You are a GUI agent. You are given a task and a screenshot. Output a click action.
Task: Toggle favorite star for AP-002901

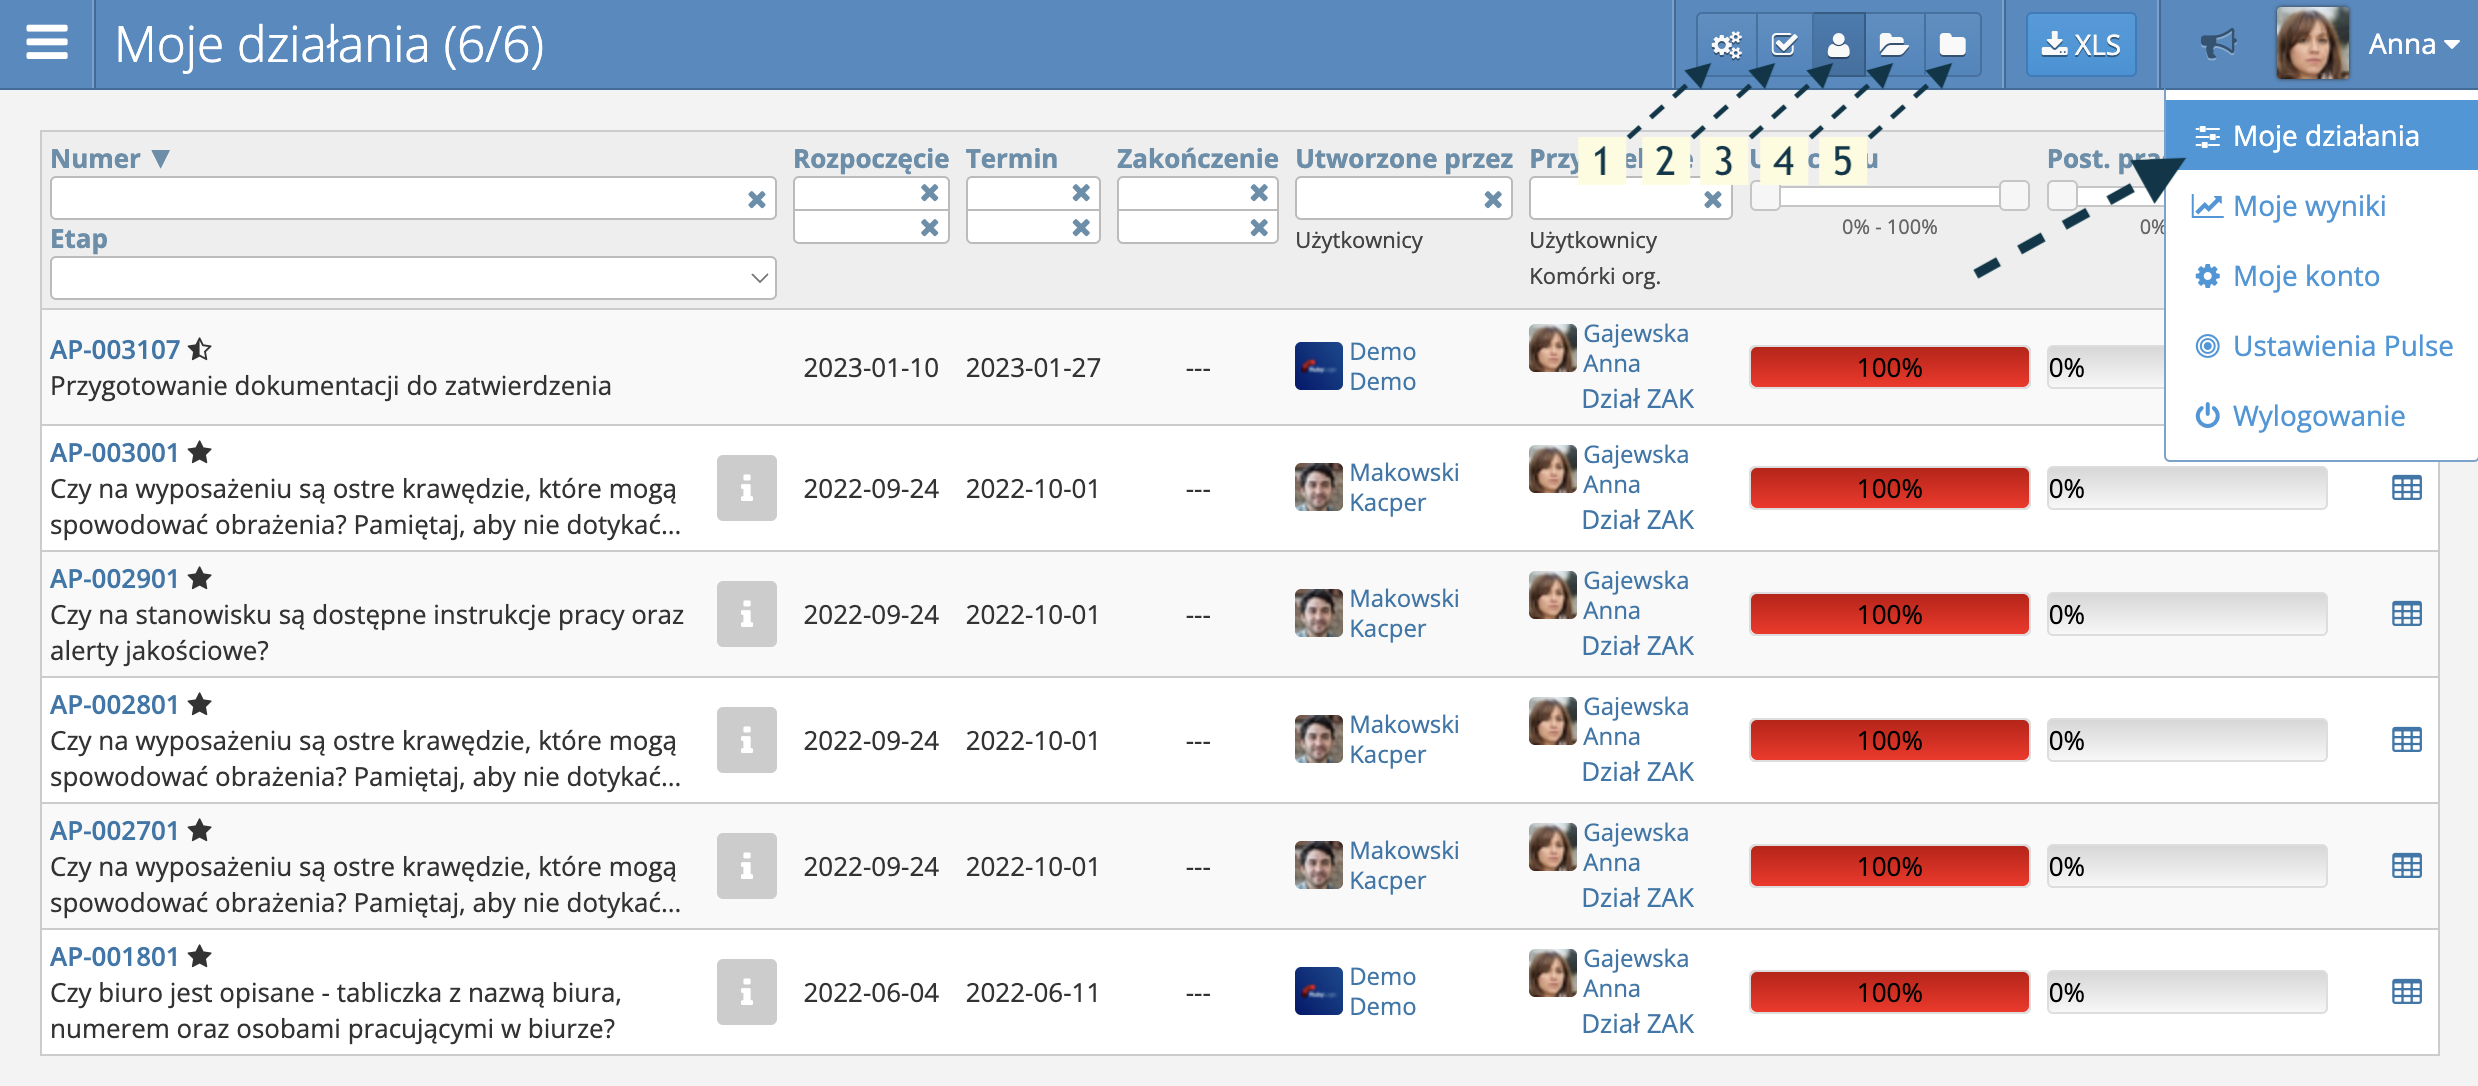[x=200, y=578]
